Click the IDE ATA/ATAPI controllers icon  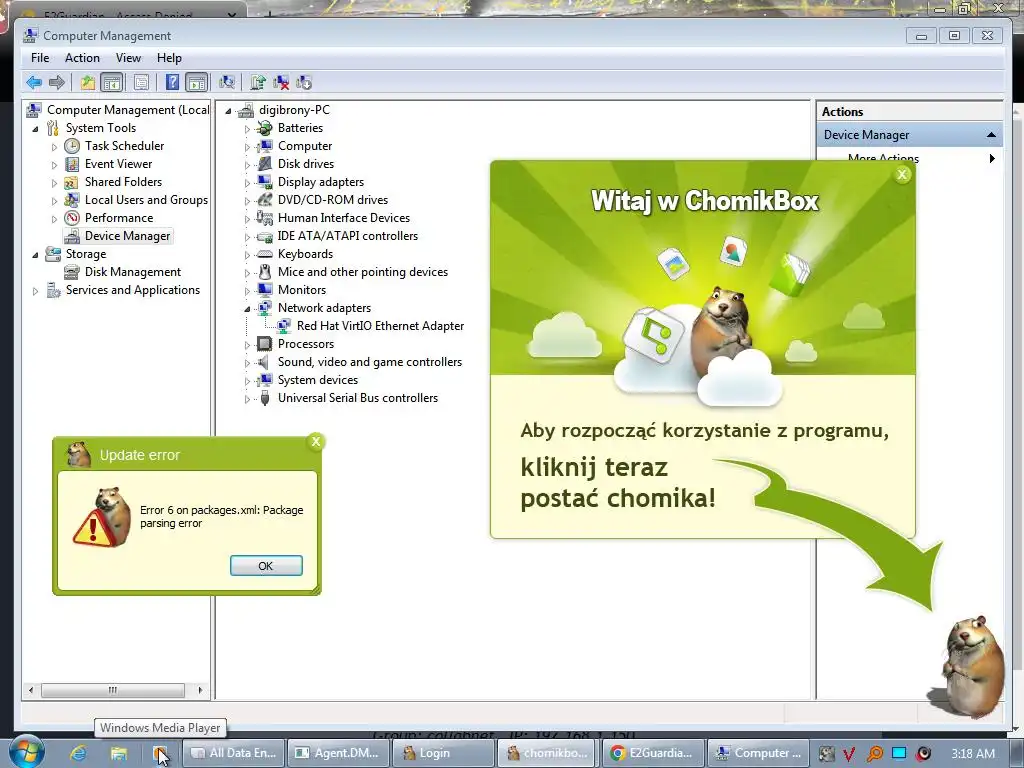coord(264,236)
